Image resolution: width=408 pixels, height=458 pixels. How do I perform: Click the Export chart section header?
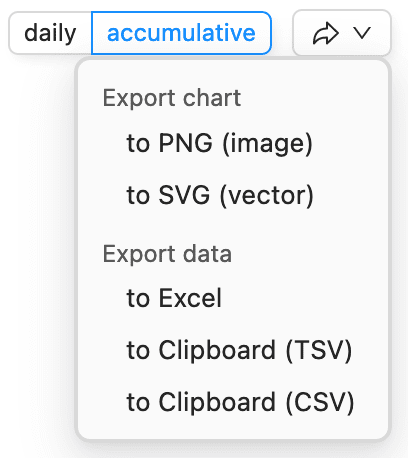[172, 98]
